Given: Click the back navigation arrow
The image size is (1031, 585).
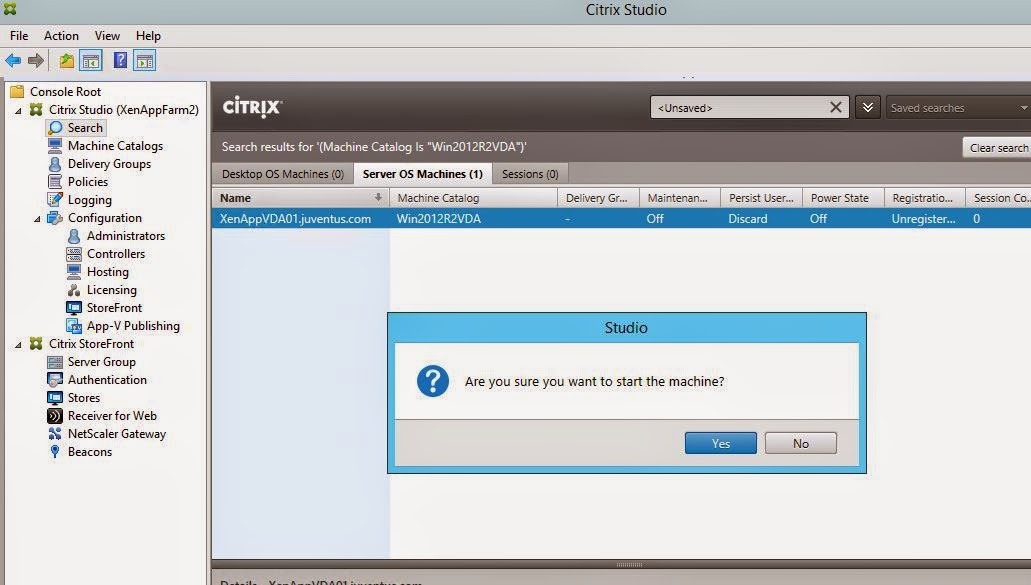Looking at the screenshot, I should [14, 60].
